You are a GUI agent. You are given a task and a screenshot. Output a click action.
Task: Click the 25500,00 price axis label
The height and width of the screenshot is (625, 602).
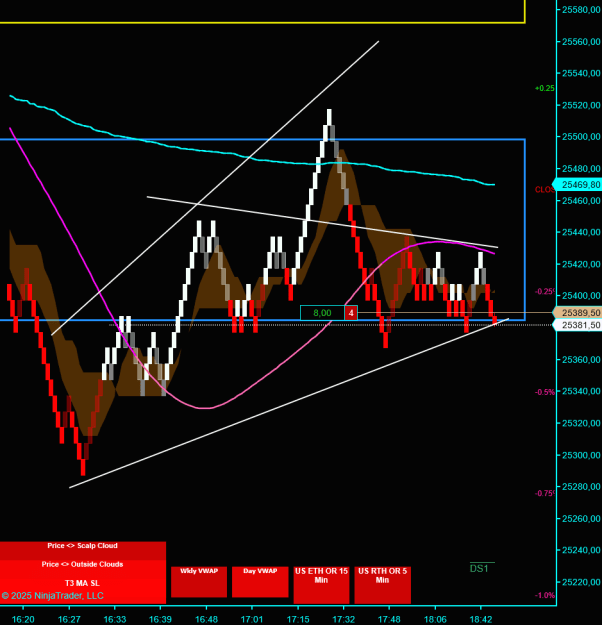pos(581,137)
